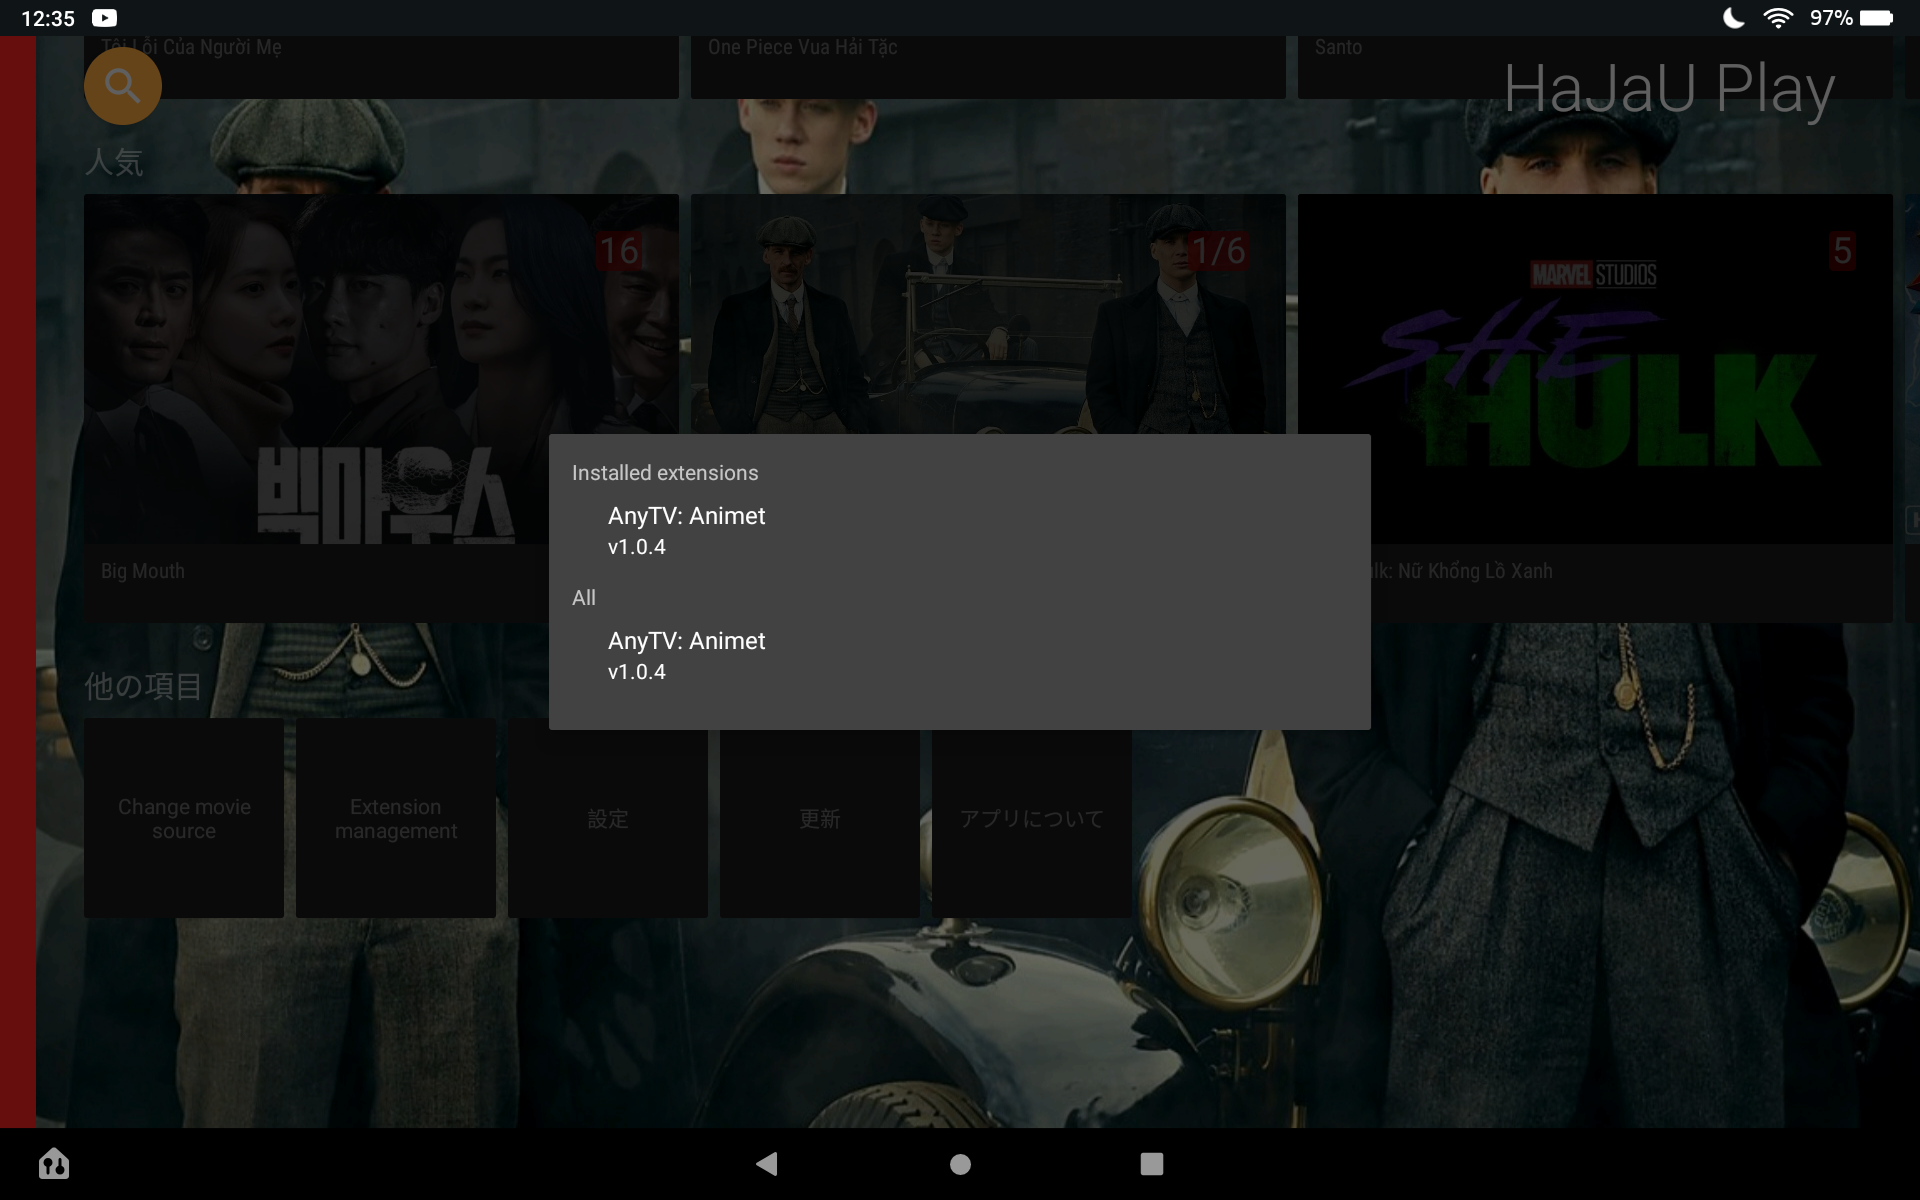The height and width of the screenshot is (1200, 1920).
Task: Click the All heading in the dialog
Action: [584, 598]
